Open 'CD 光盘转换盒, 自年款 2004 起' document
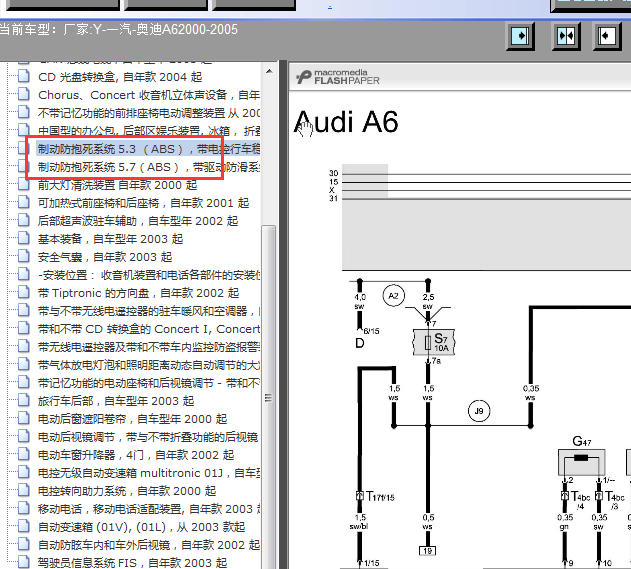631x569 pixels. coord(120,77)
